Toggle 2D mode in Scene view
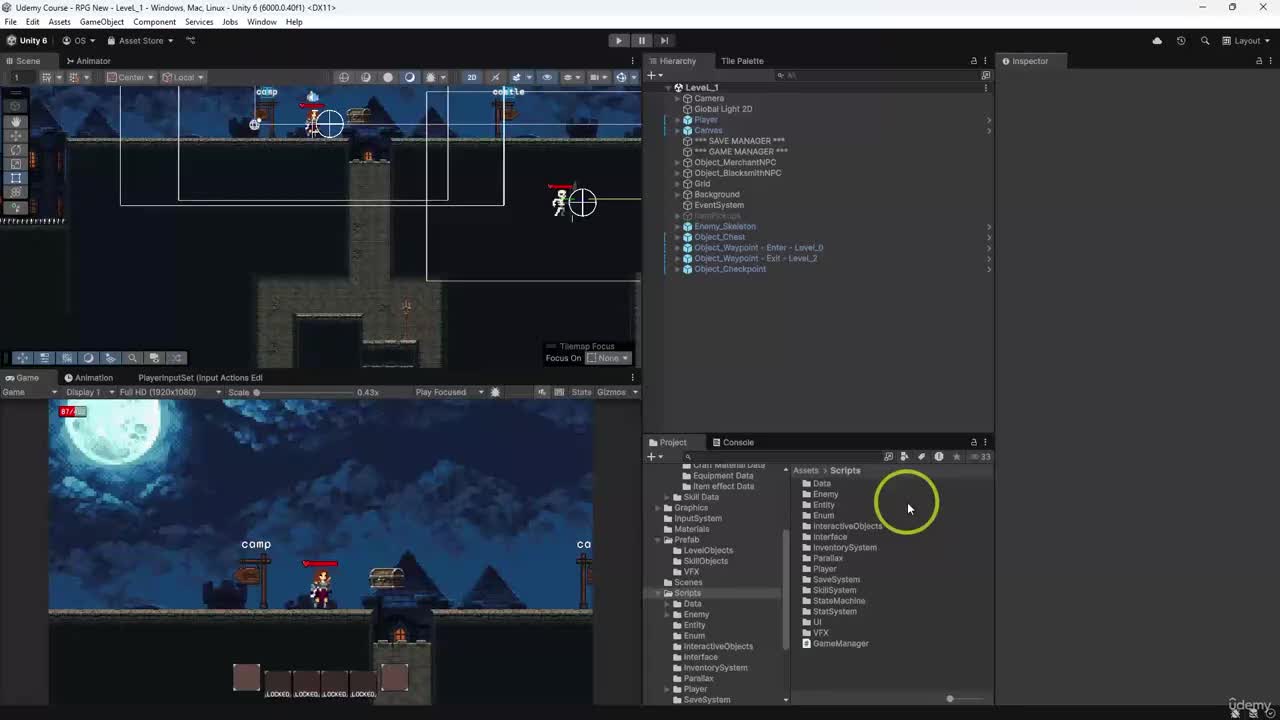This screenshot has height=720, width=1280. (472, 77)
